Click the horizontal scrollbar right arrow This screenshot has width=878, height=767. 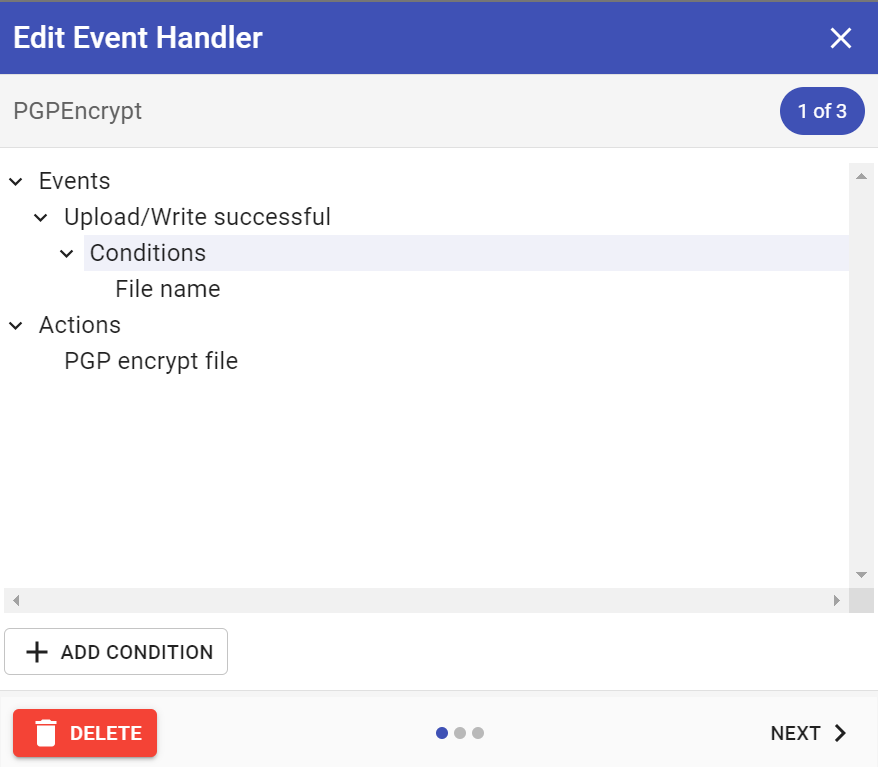click(838, 600)
